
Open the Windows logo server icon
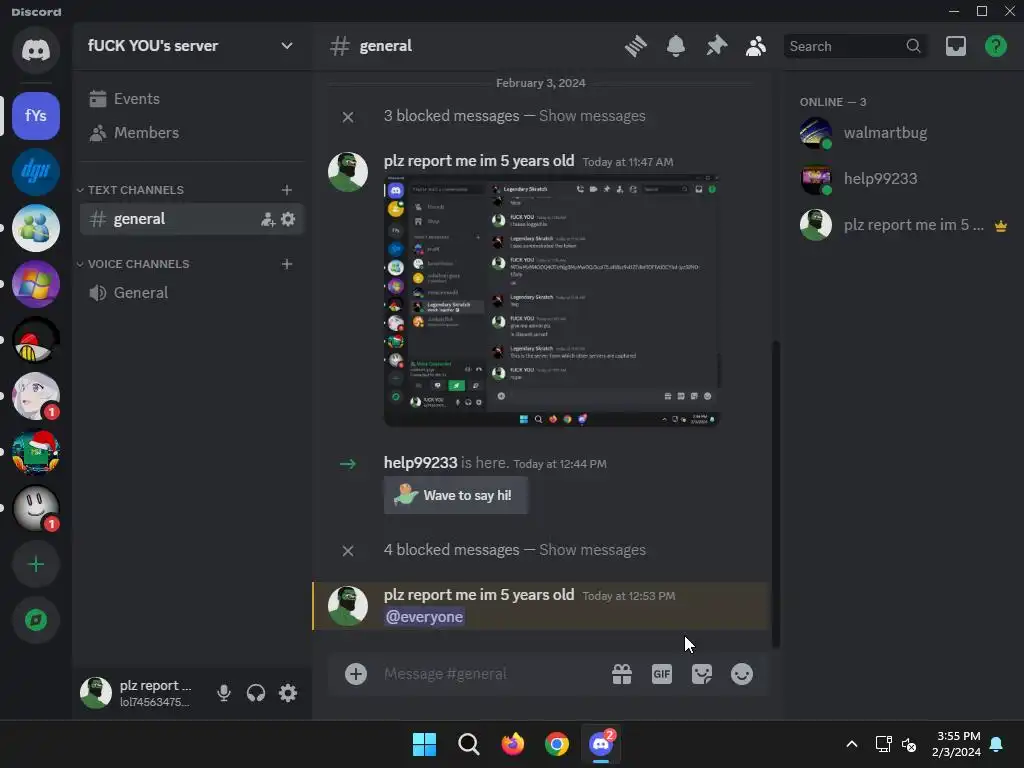click(x=36, y=284)
